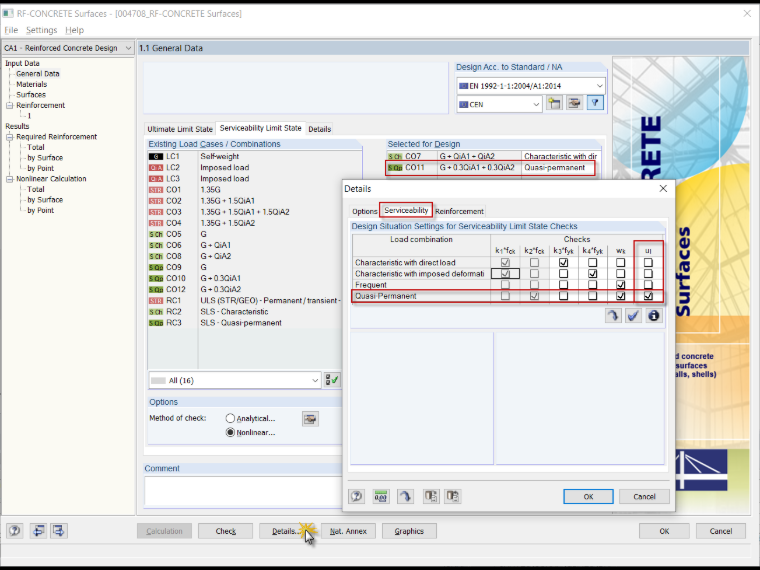760x570 pixels.
Task: Open the edit standard parameters hand icon
Action: [574, 103]
